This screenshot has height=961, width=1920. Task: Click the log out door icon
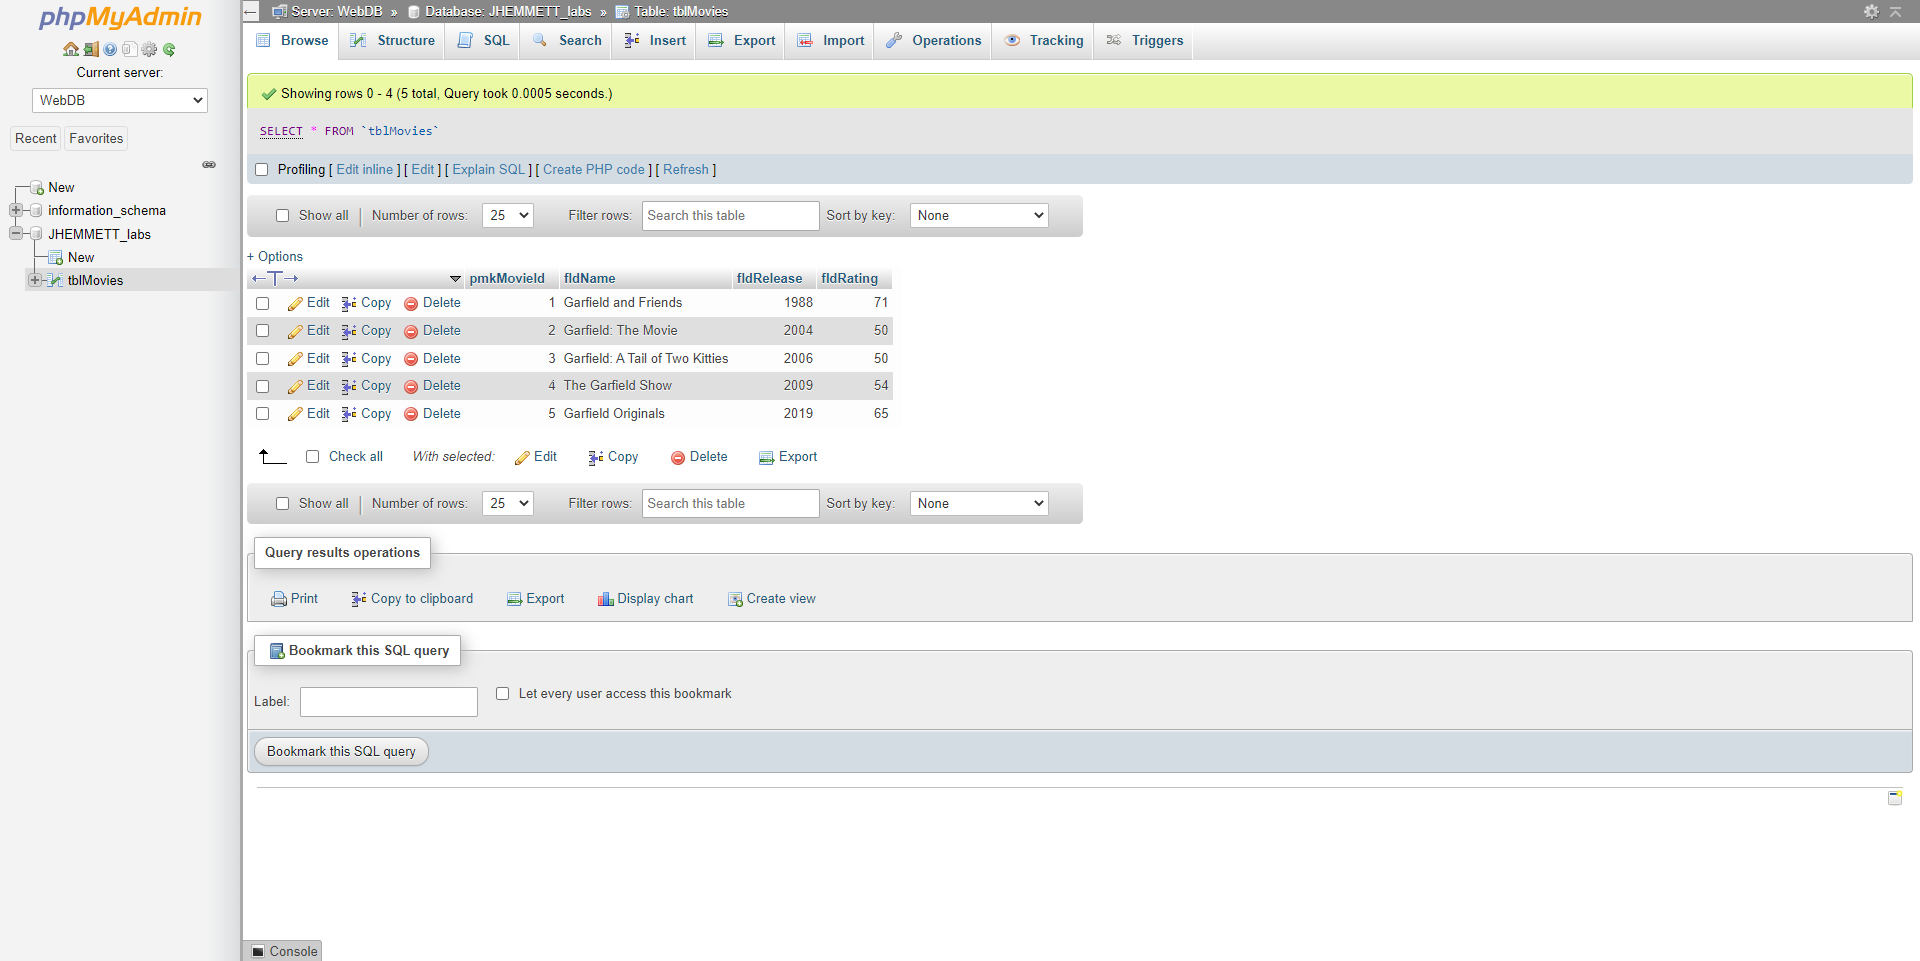(x=91, y=49)
